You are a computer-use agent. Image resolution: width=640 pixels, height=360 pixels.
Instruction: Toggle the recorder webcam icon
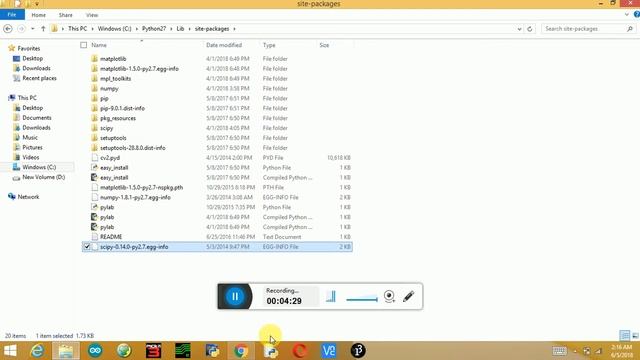pos(389,296)
